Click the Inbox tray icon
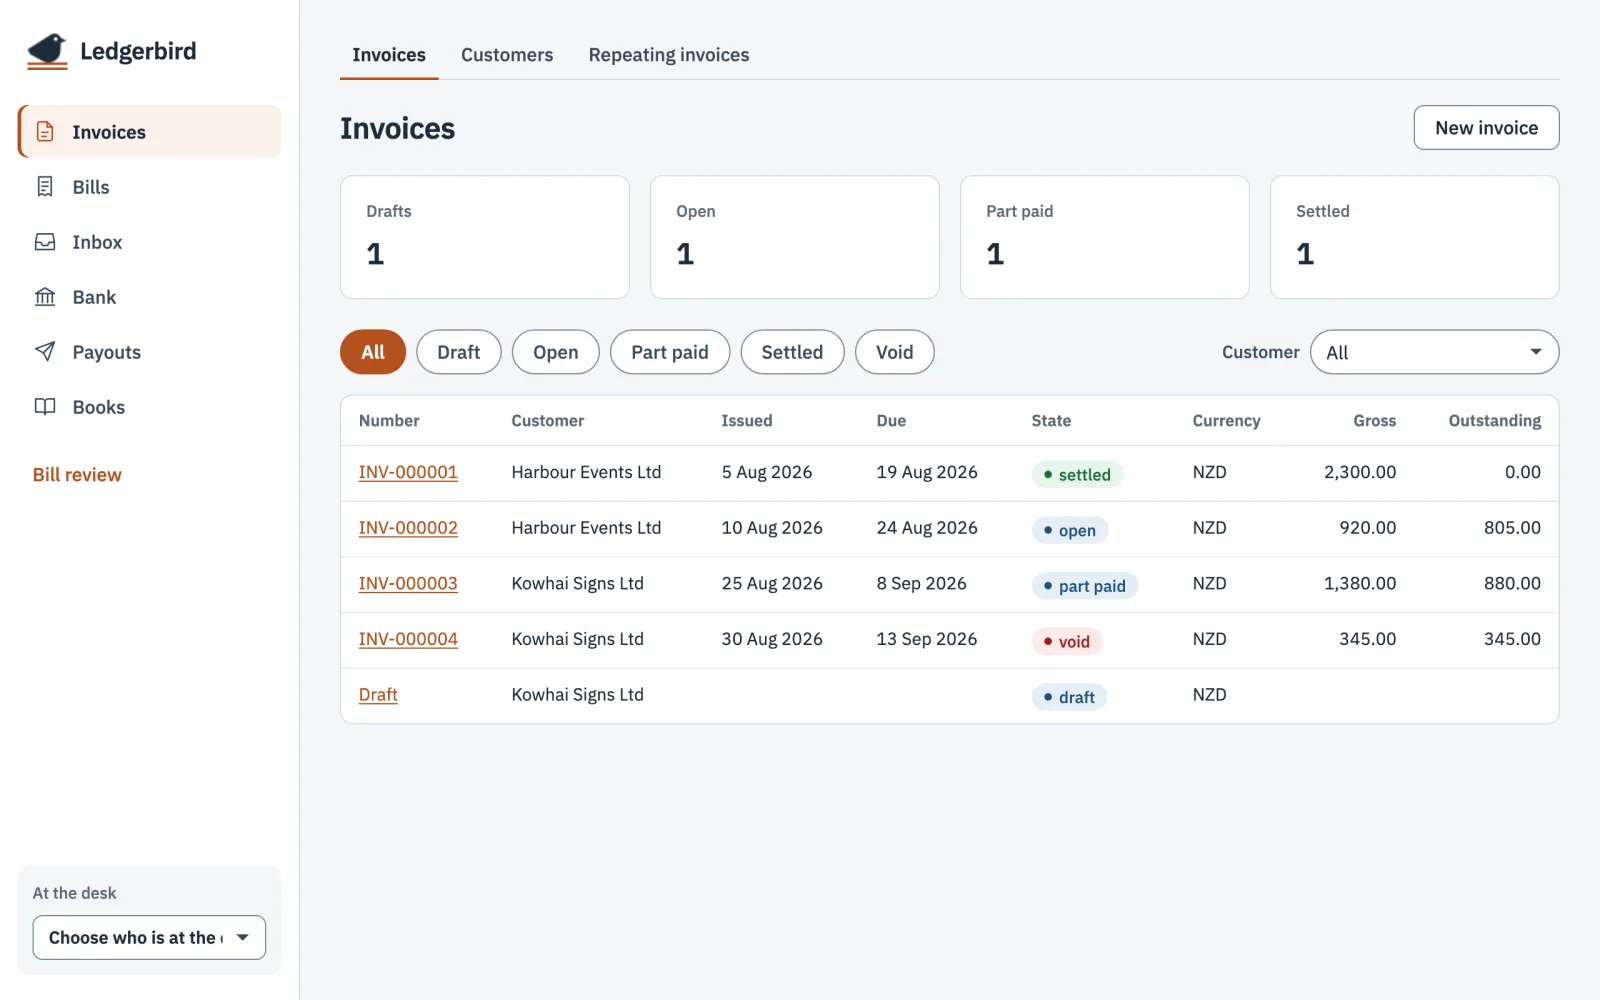 [45, 242]
